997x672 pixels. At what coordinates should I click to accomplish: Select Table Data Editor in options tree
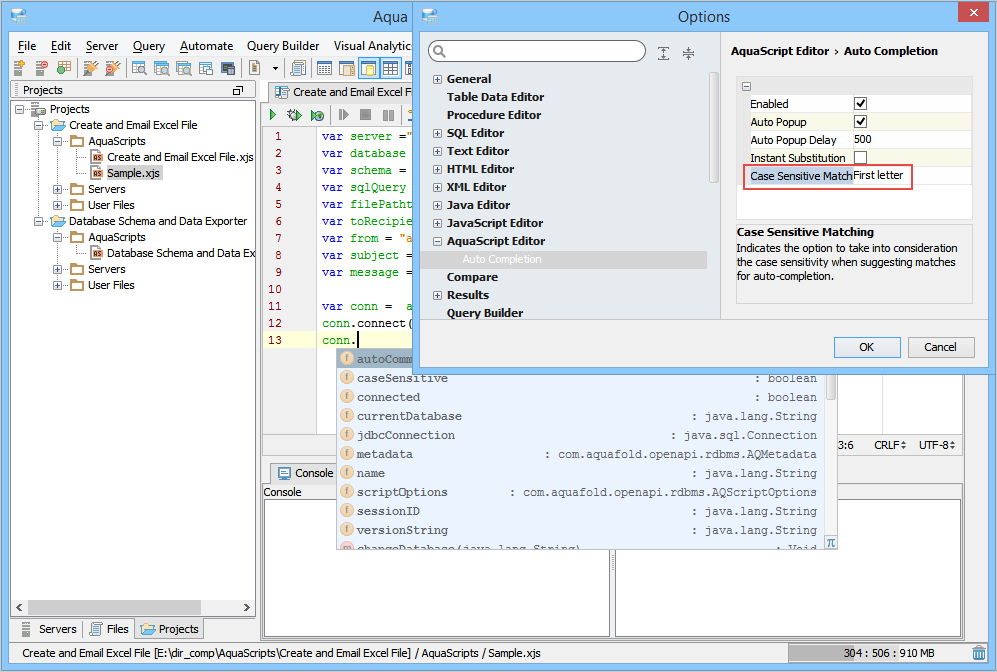coord(495,97)
